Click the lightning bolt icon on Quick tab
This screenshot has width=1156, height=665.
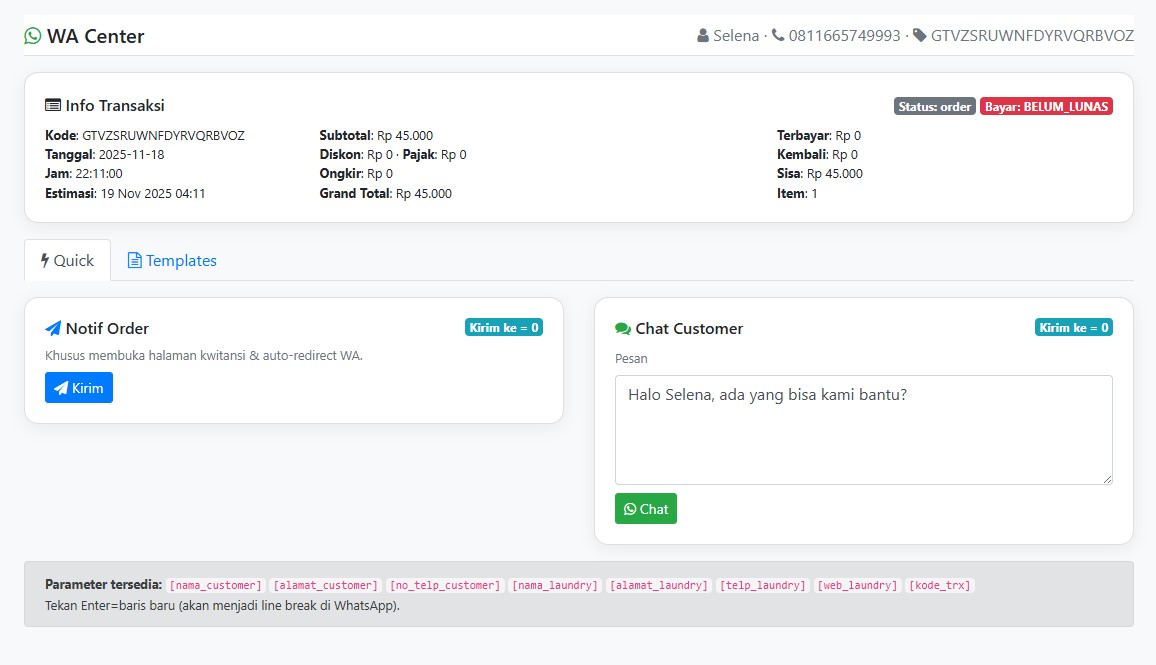[x=45, y=260]
